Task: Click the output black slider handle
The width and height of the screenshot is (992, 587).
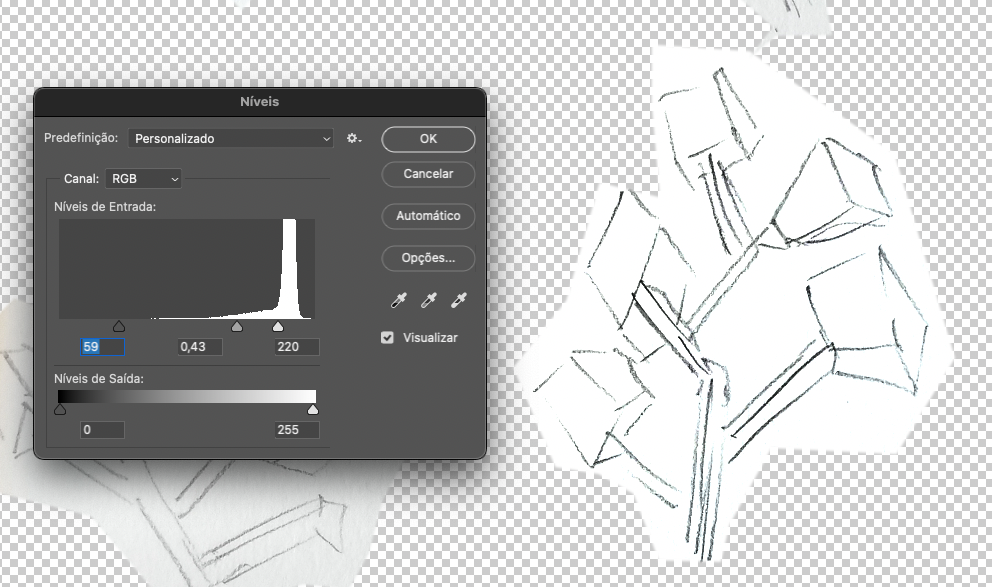Action: tap(60, 410)
